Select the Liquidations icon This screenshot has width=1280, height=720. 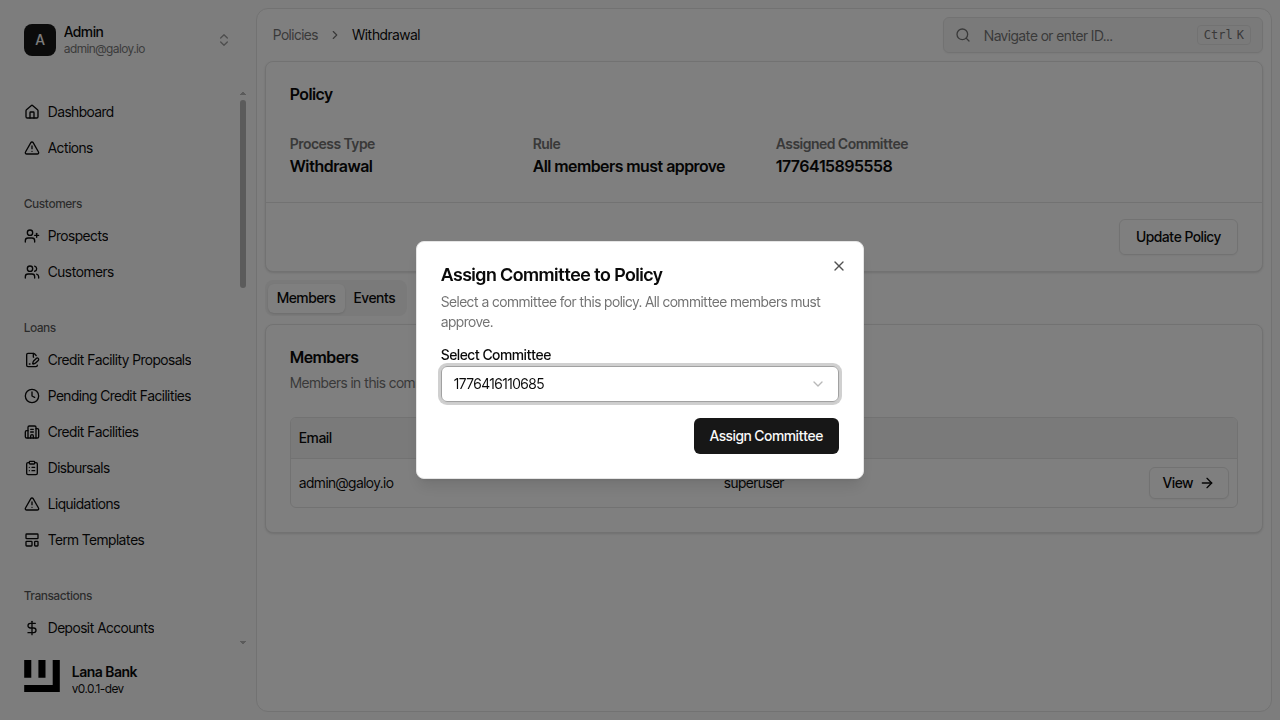click(31, 503)
